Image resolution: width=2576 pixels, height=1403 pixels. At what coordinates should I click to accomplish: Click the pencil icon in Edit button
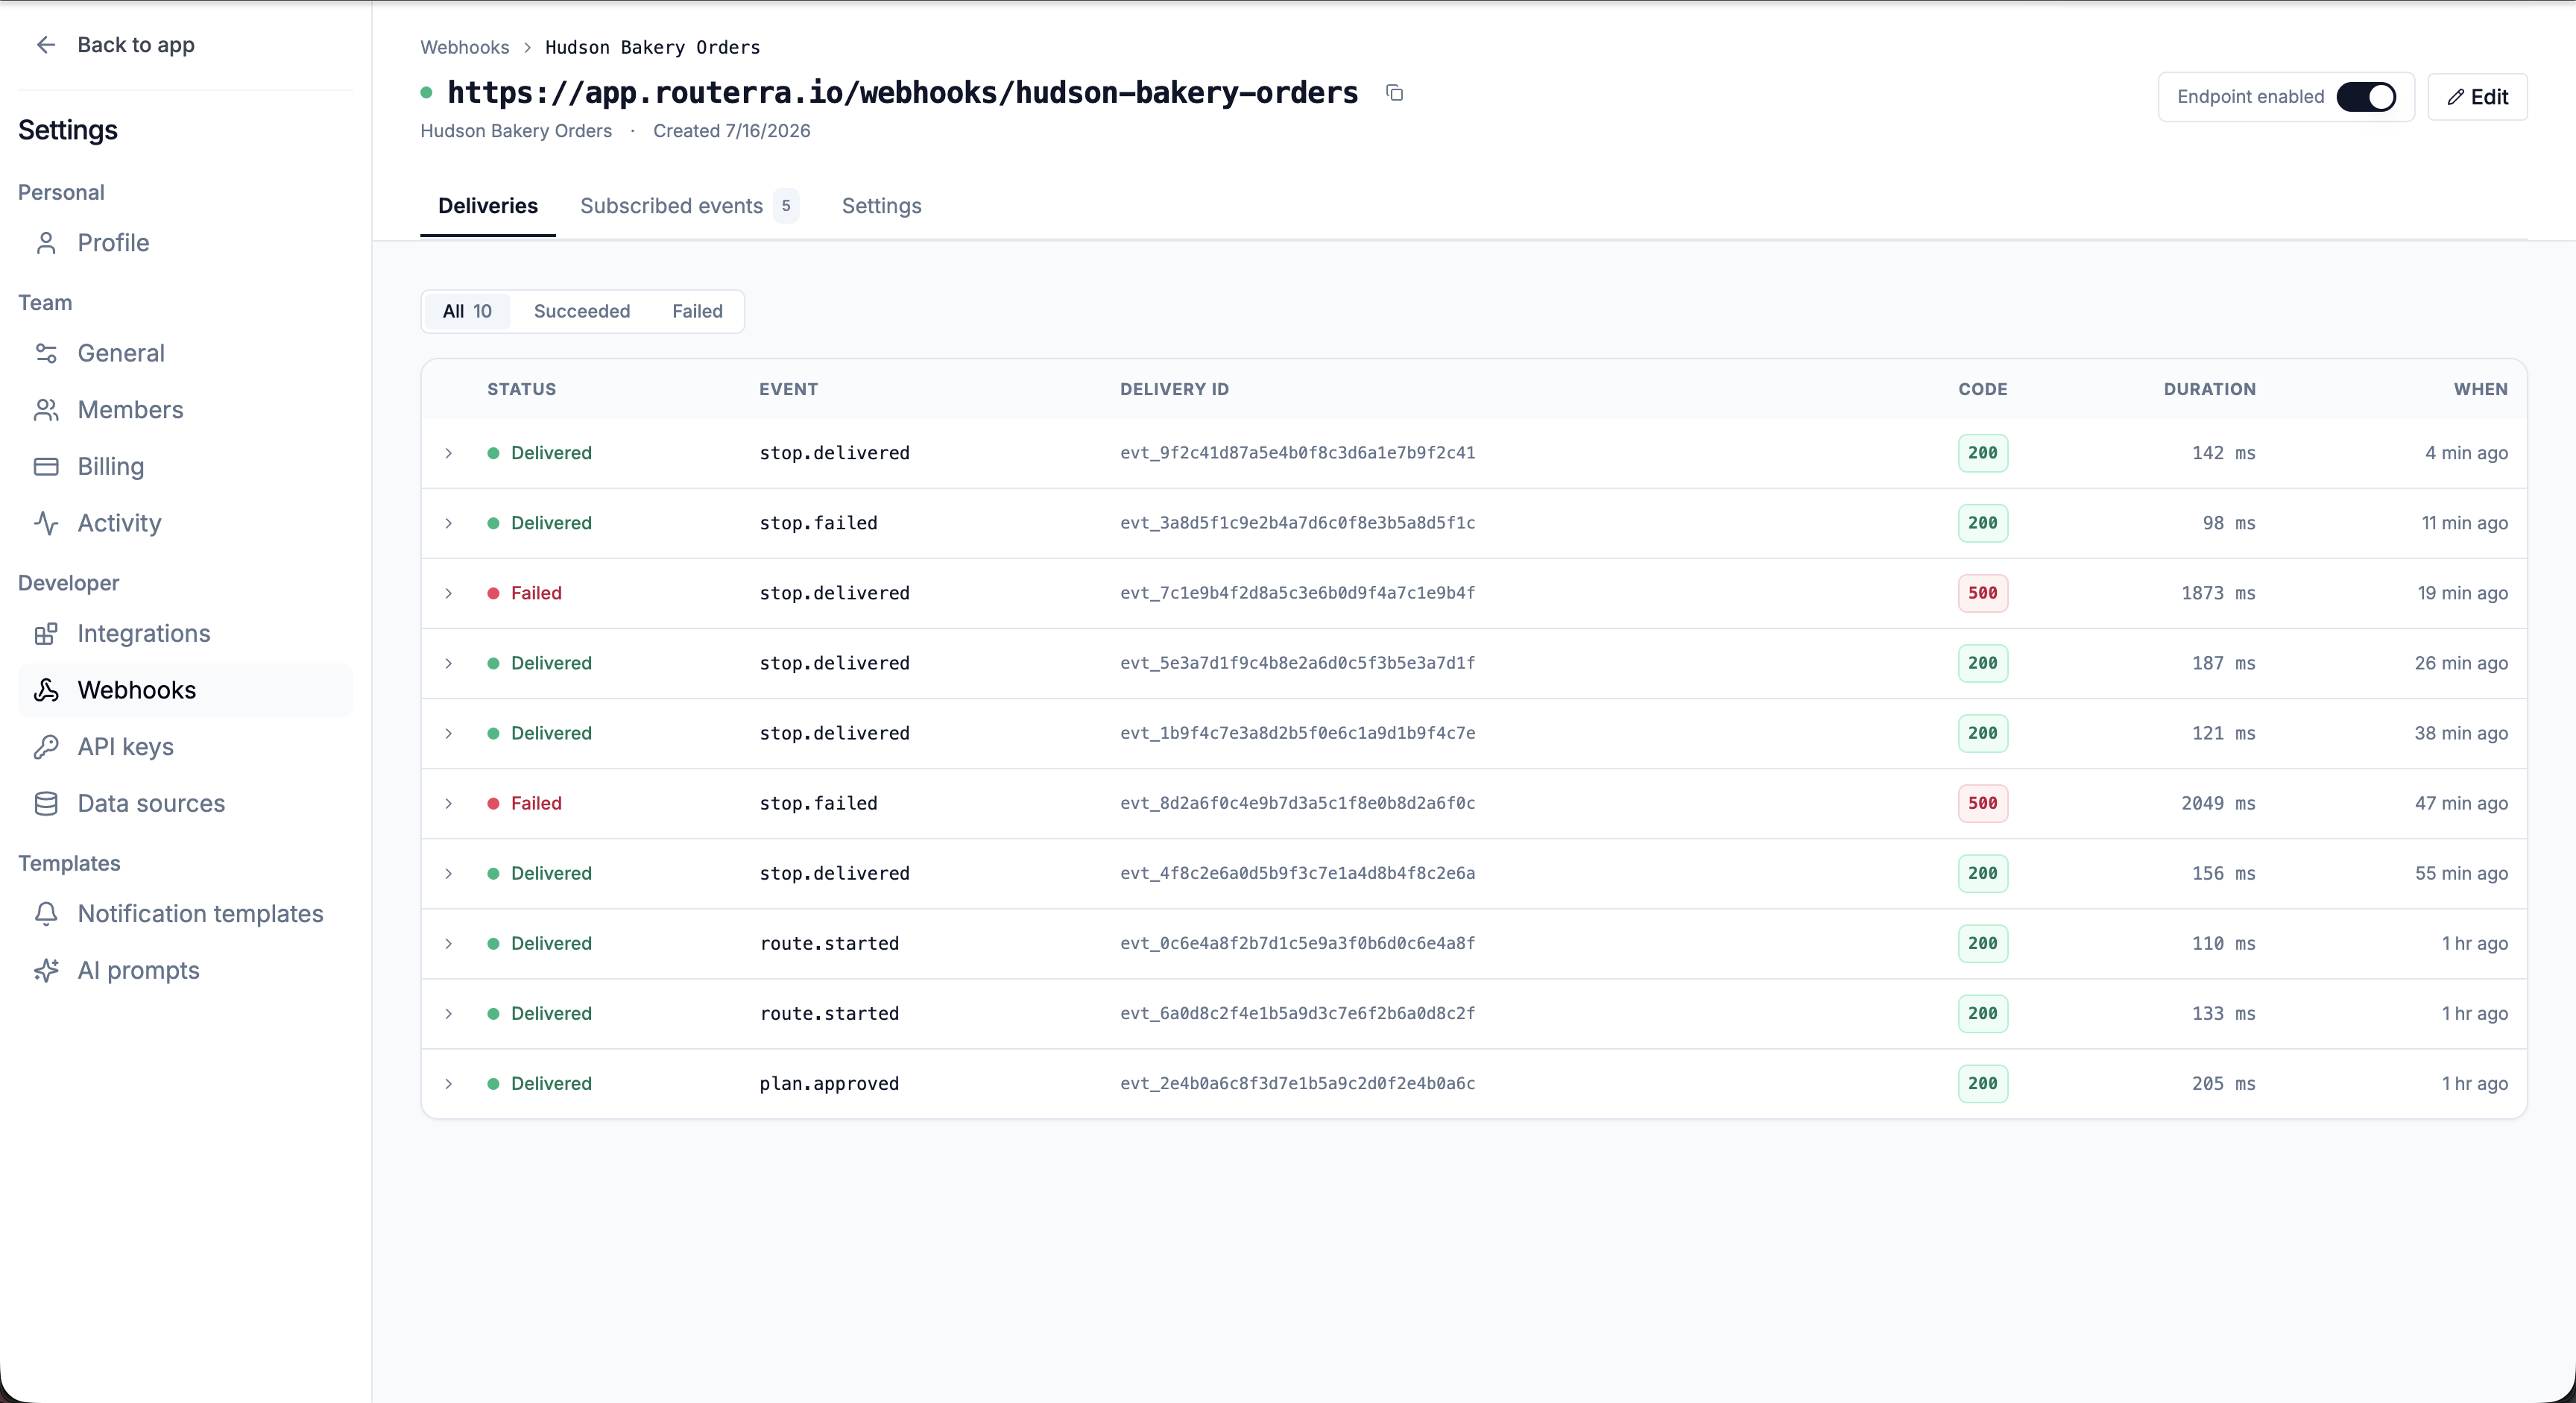pos(2455,97)
